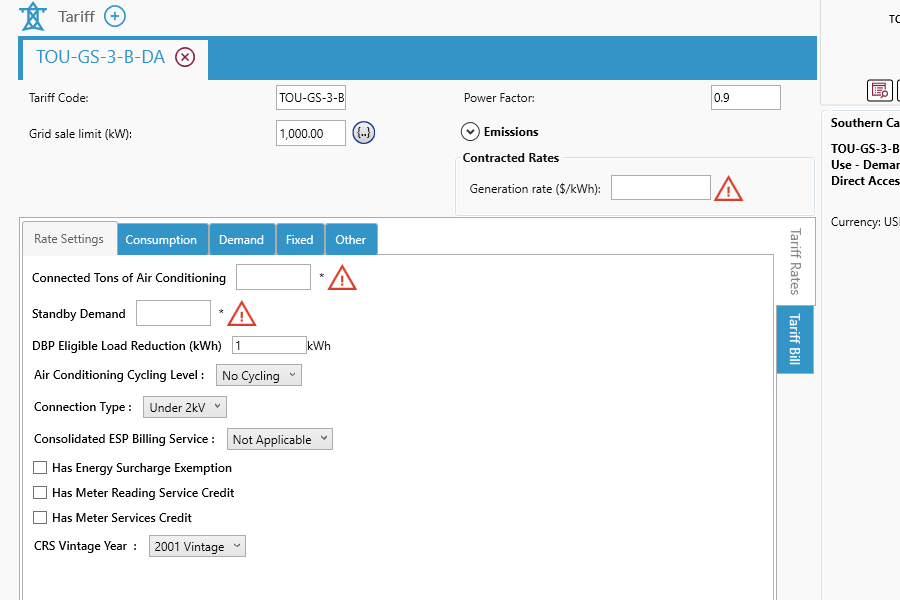This screenshot has width=900, height=600.
Task: Switch to the Consumption tab
Action: 161,240
